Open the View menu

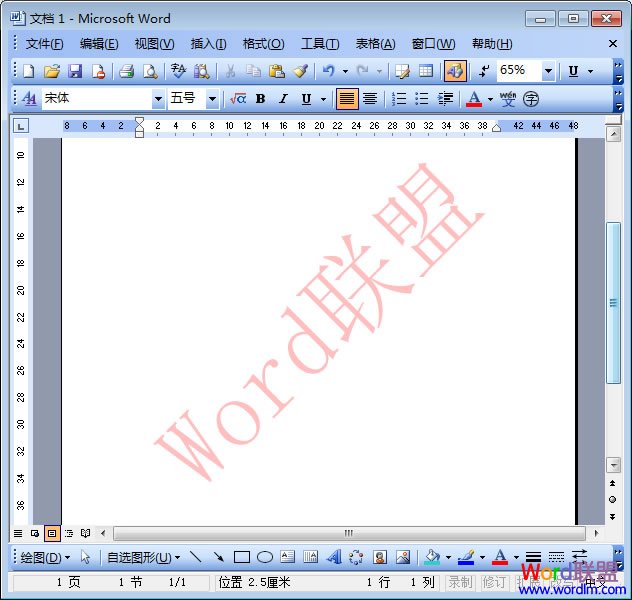coord(154,44)
